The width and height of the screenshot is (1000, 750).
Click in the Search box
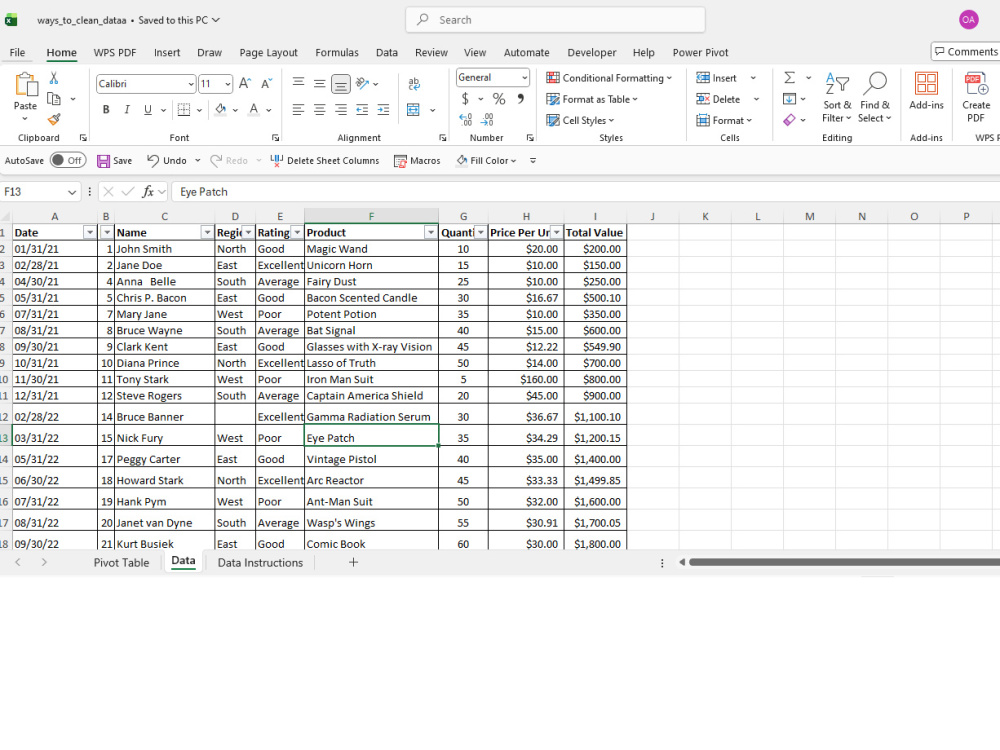coord(555,20)
